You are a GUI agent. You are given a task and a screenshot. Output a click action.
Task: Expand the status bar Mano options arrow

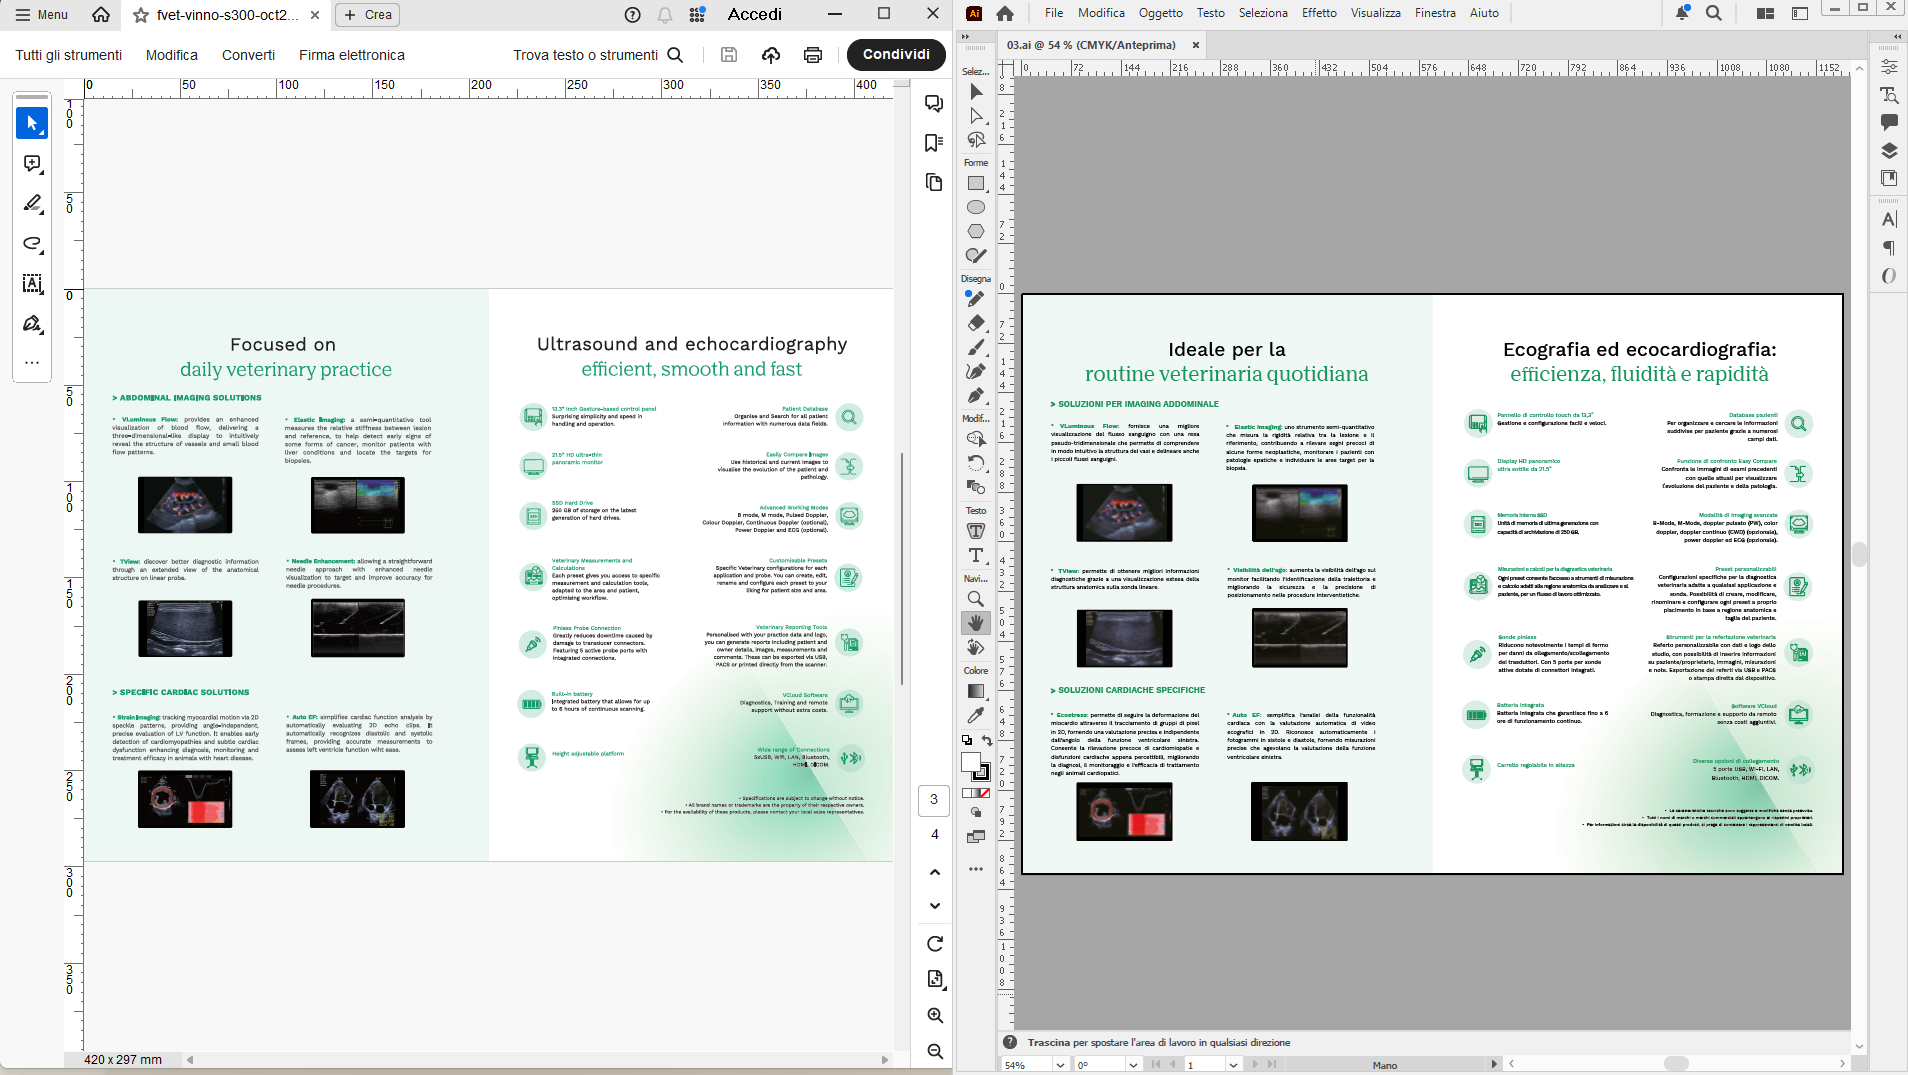1494,1065
